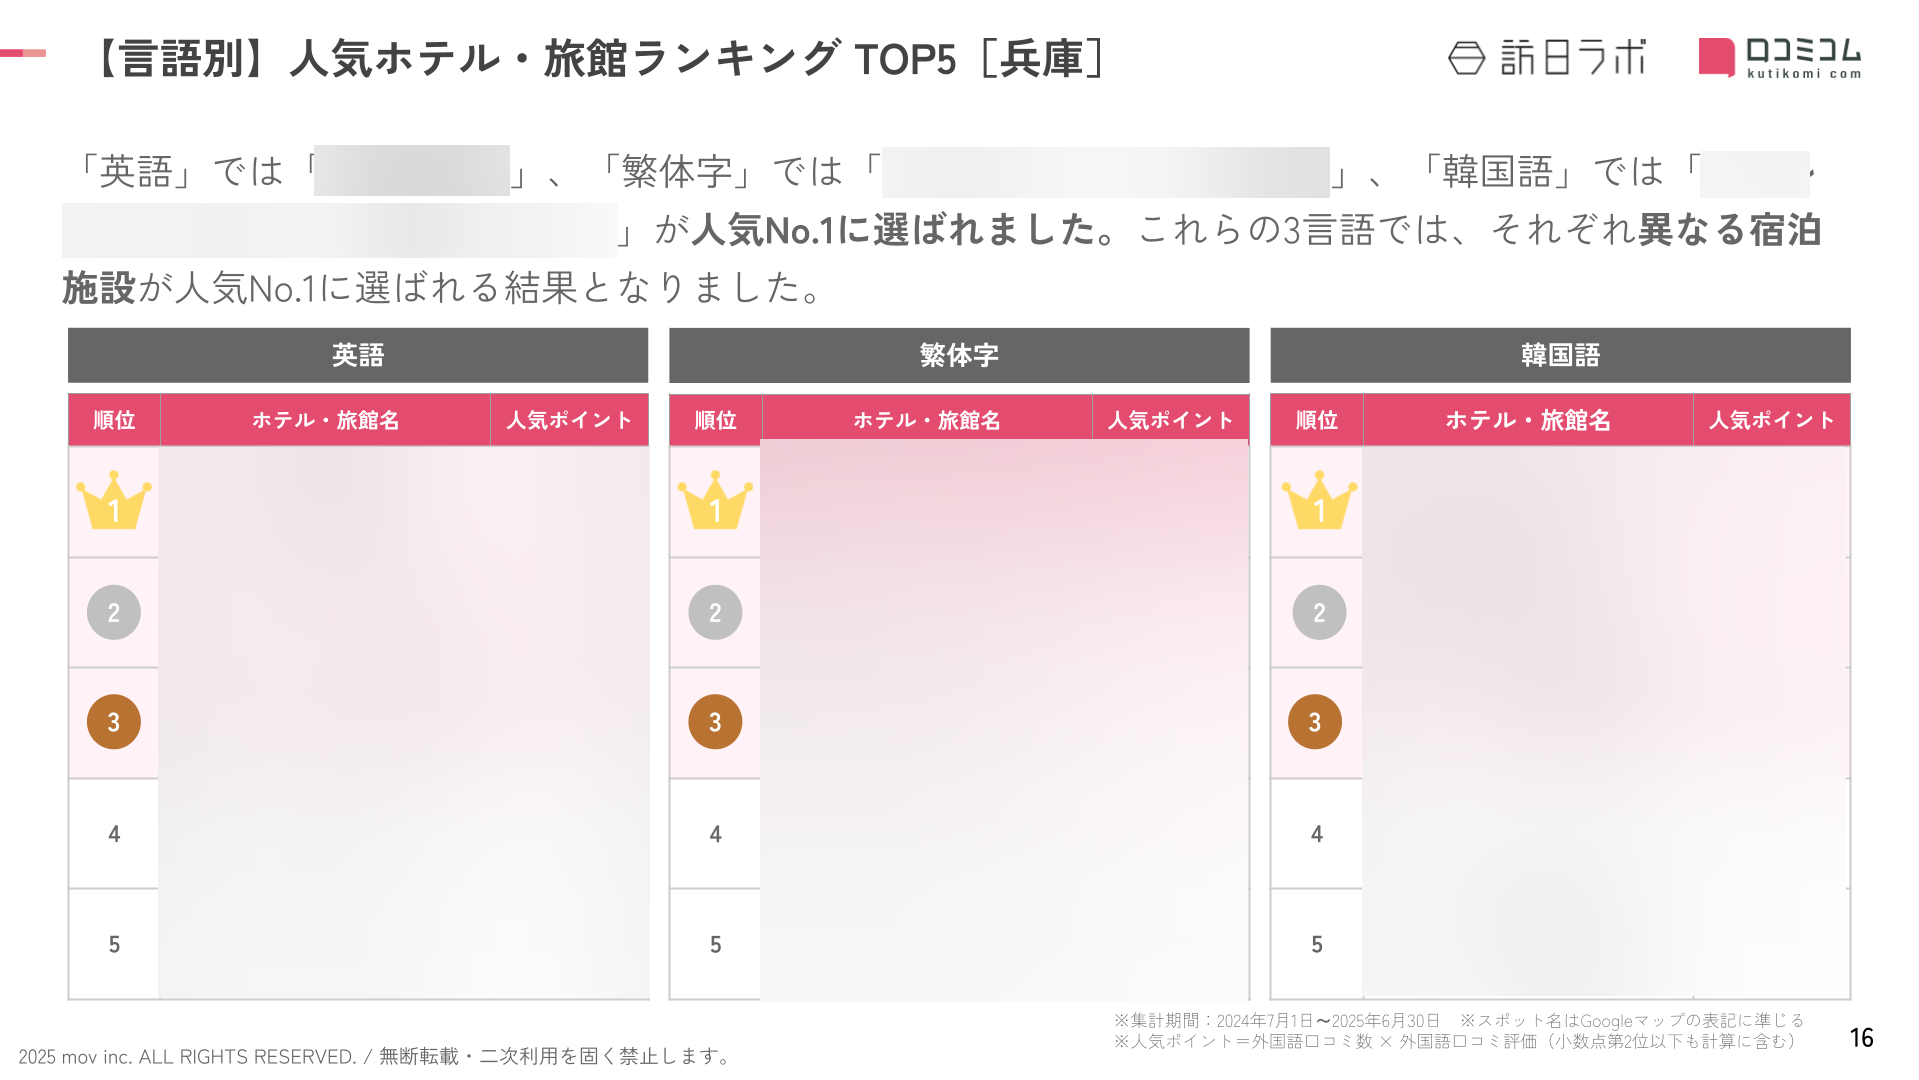Select the gold crown in 韓国語 table
The image size is (1919, 1080).
1319,500
